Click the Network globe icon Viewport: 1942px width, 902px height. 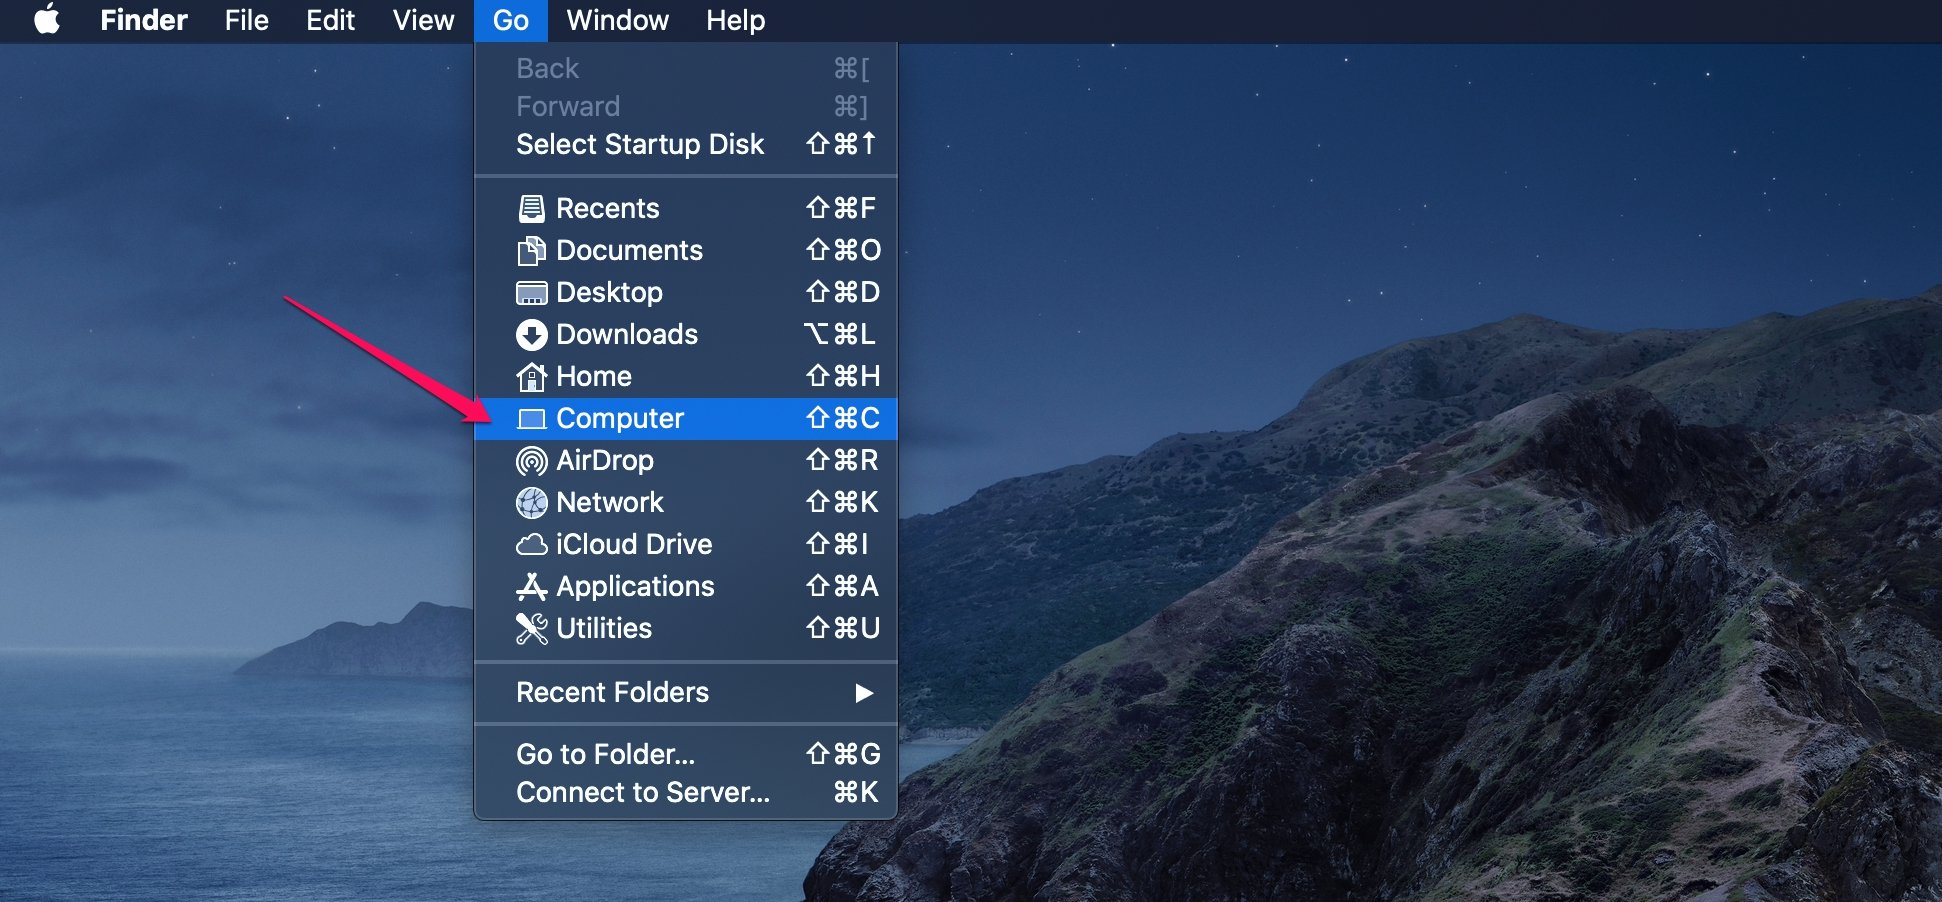(531, 503)
